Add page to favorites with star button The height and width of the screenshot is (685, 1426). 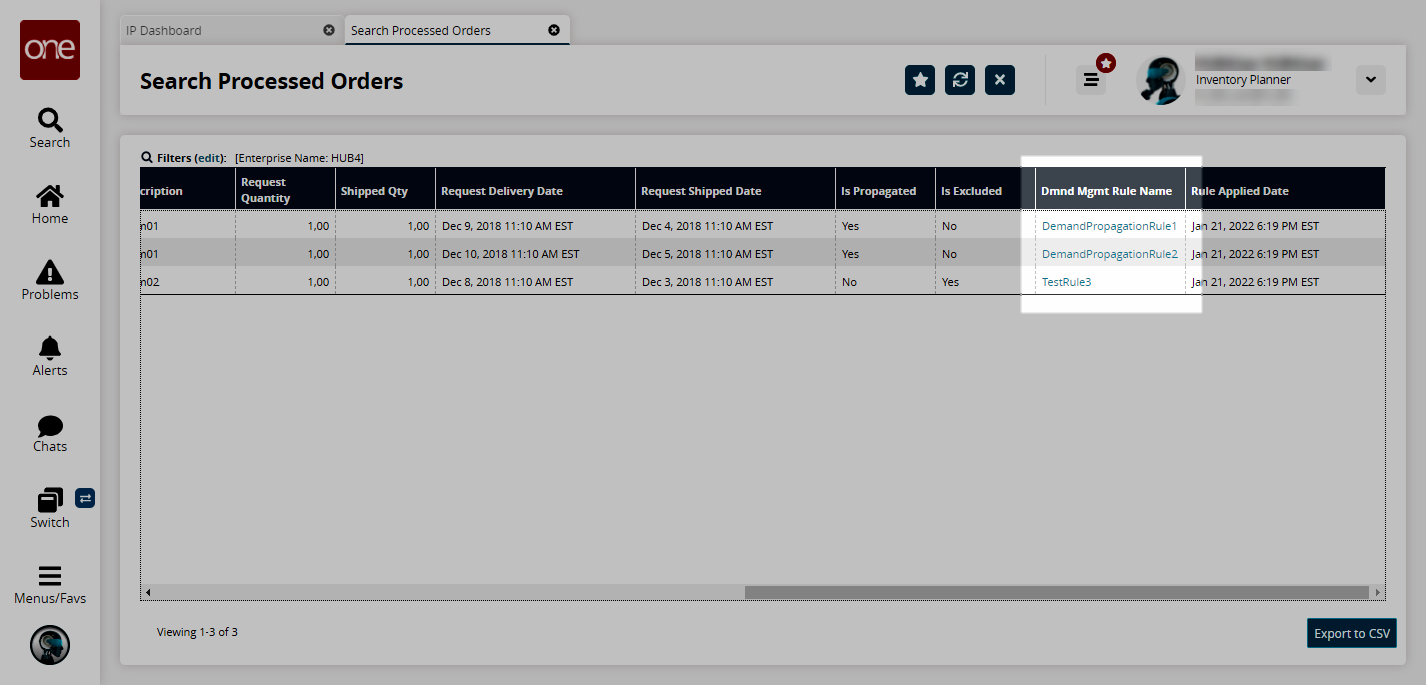(920, 80)
